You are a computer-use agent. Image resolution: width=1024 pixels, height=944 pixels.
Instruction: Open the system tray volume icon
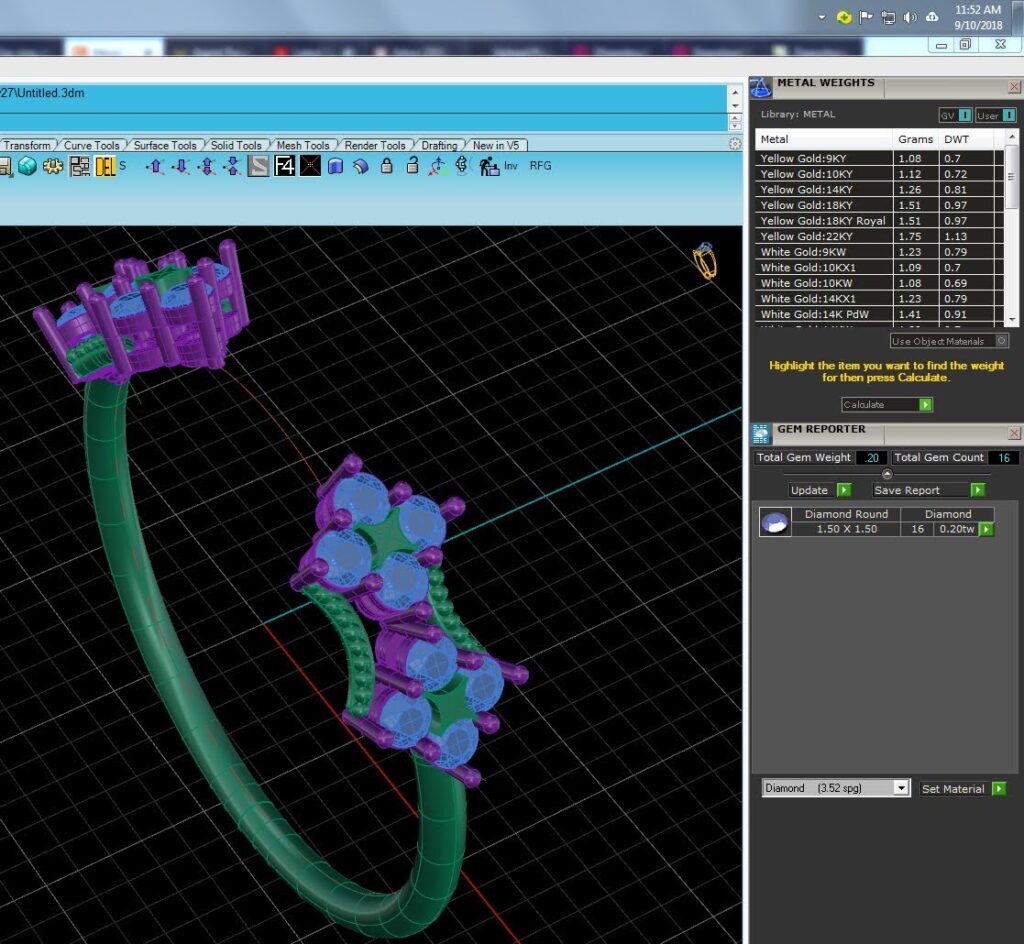pyautogui.click(x=910, y=17)
